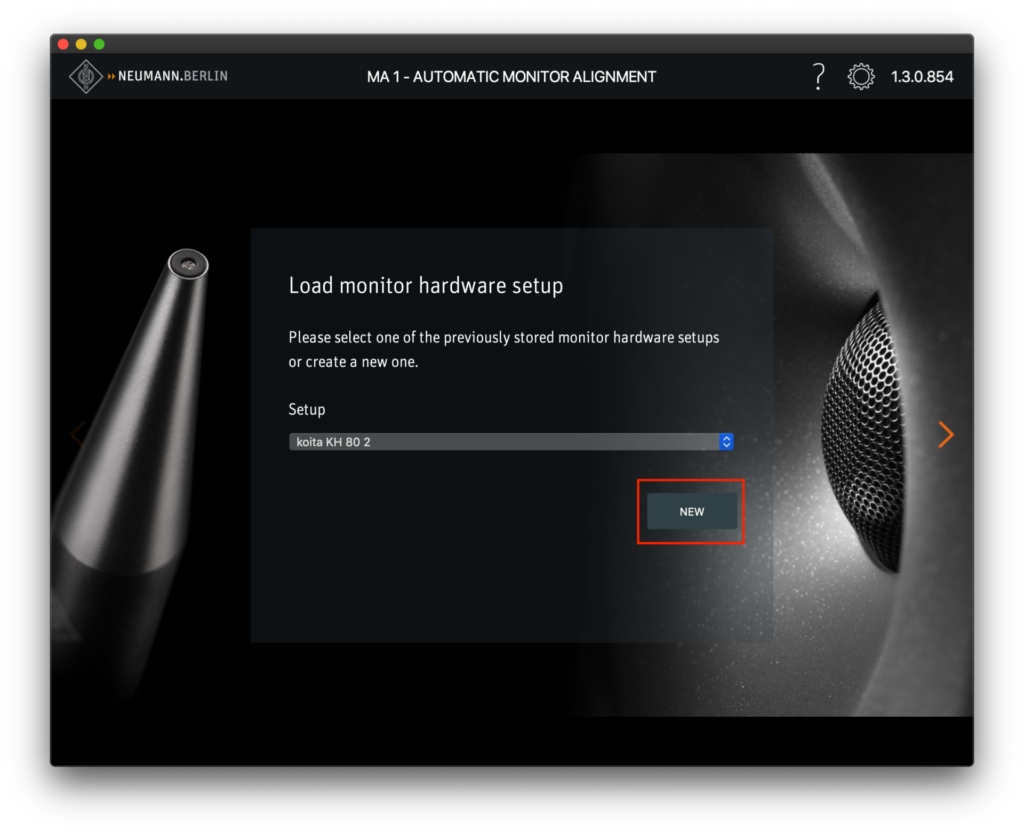Open settings with the gear icon
This screenshot has width=1024, height=833.
861,77
